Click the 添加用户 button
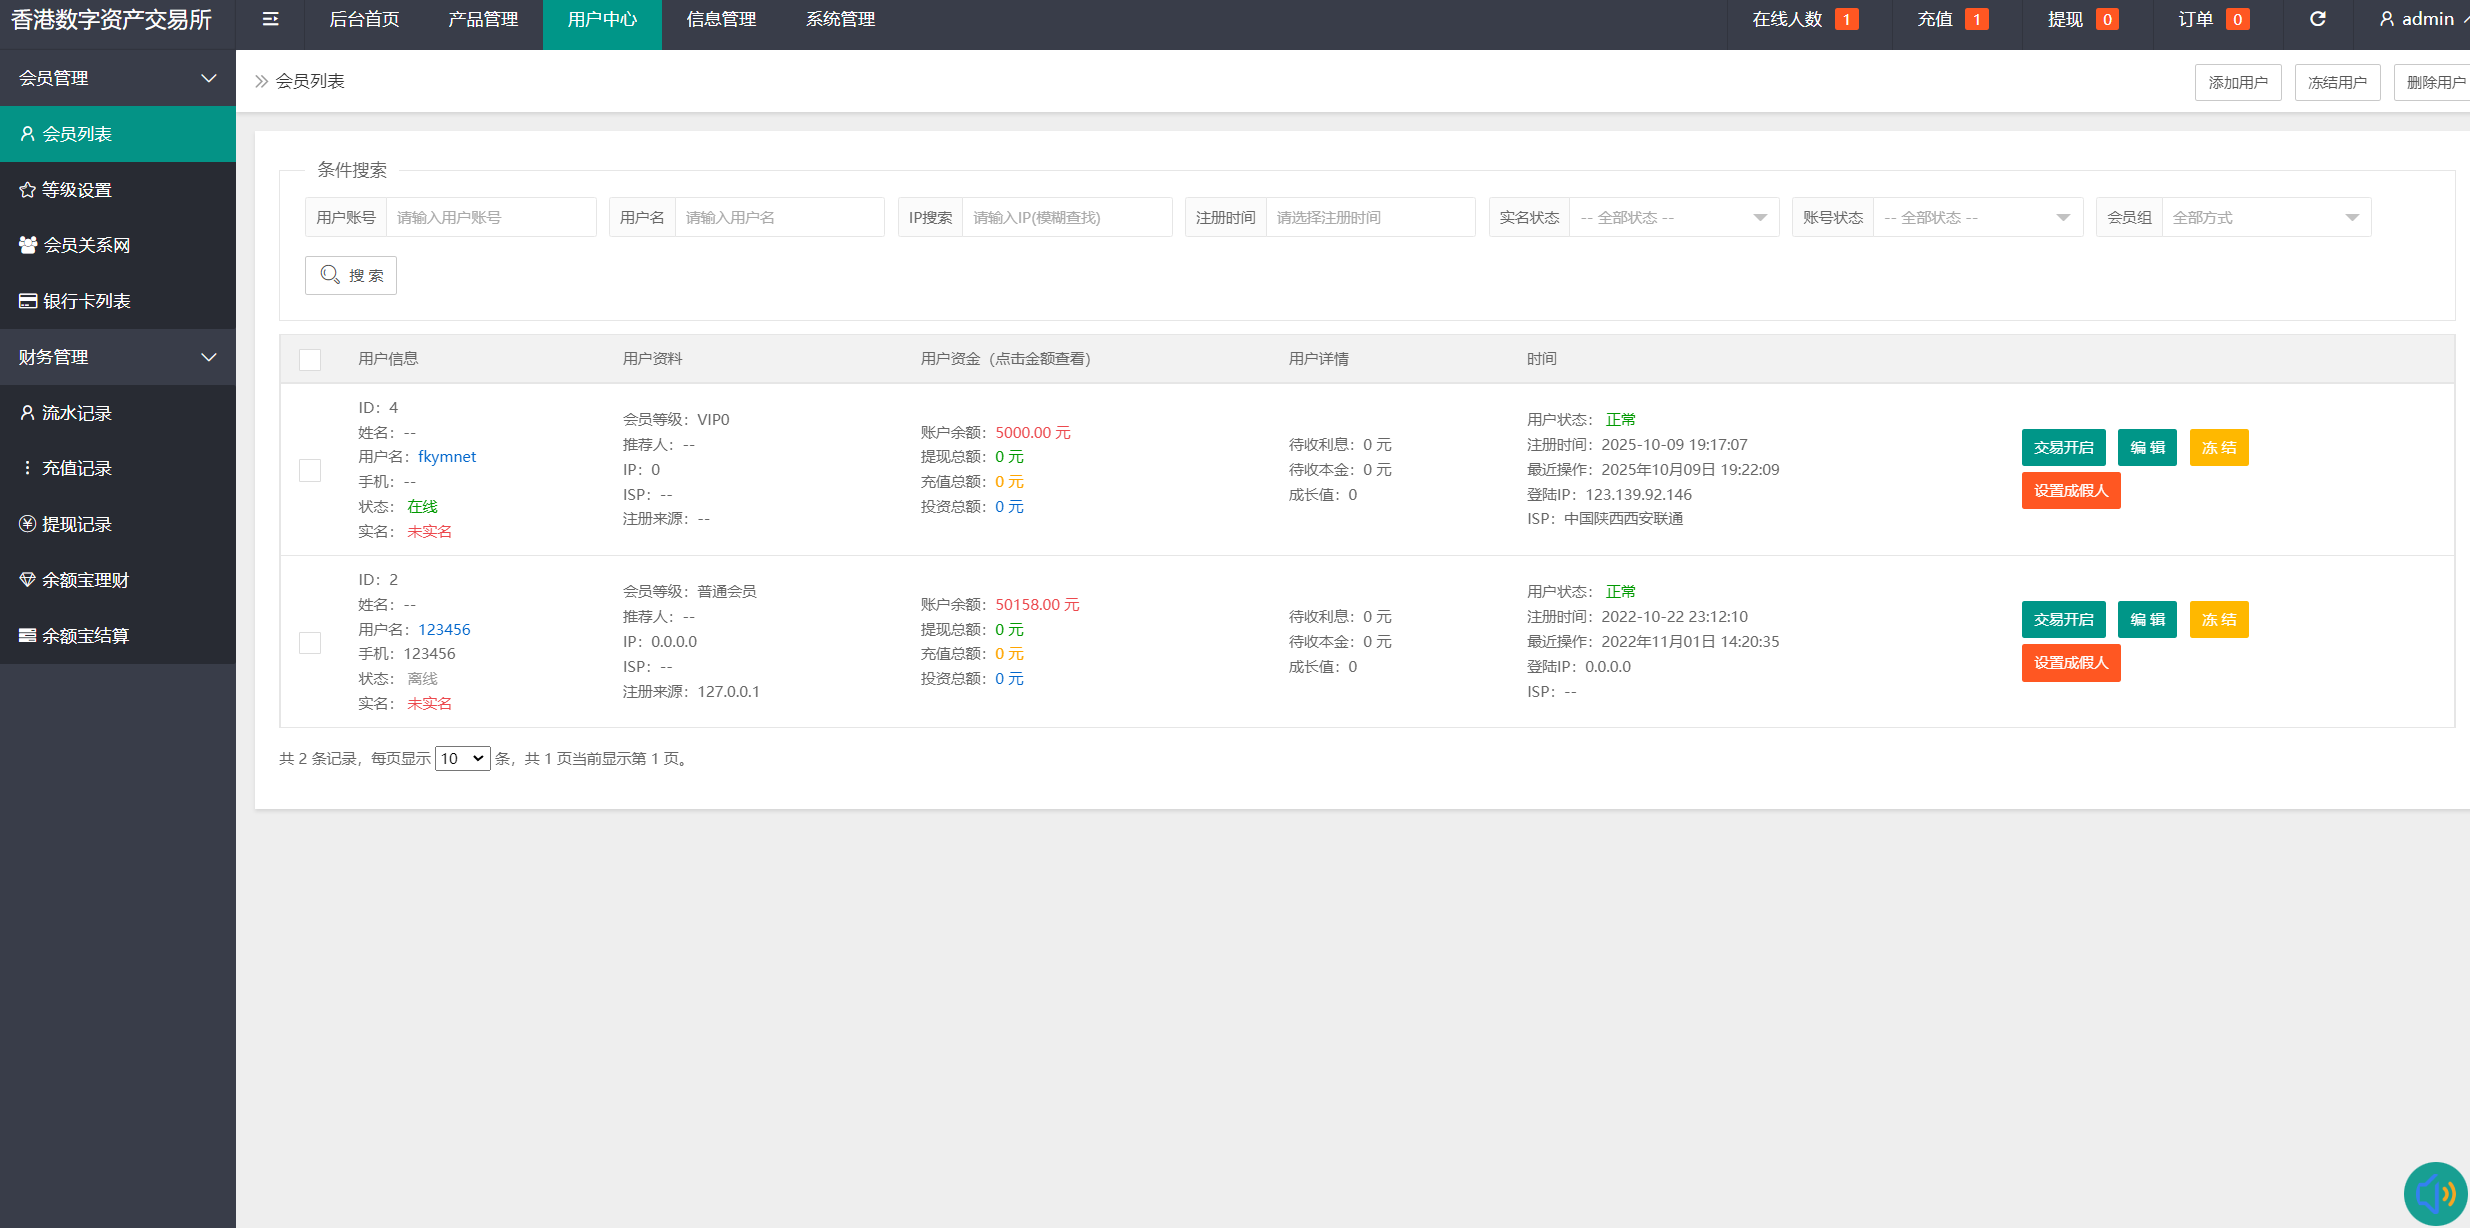Screen dimensions: 2470x1228 [x=2237, y=82]
